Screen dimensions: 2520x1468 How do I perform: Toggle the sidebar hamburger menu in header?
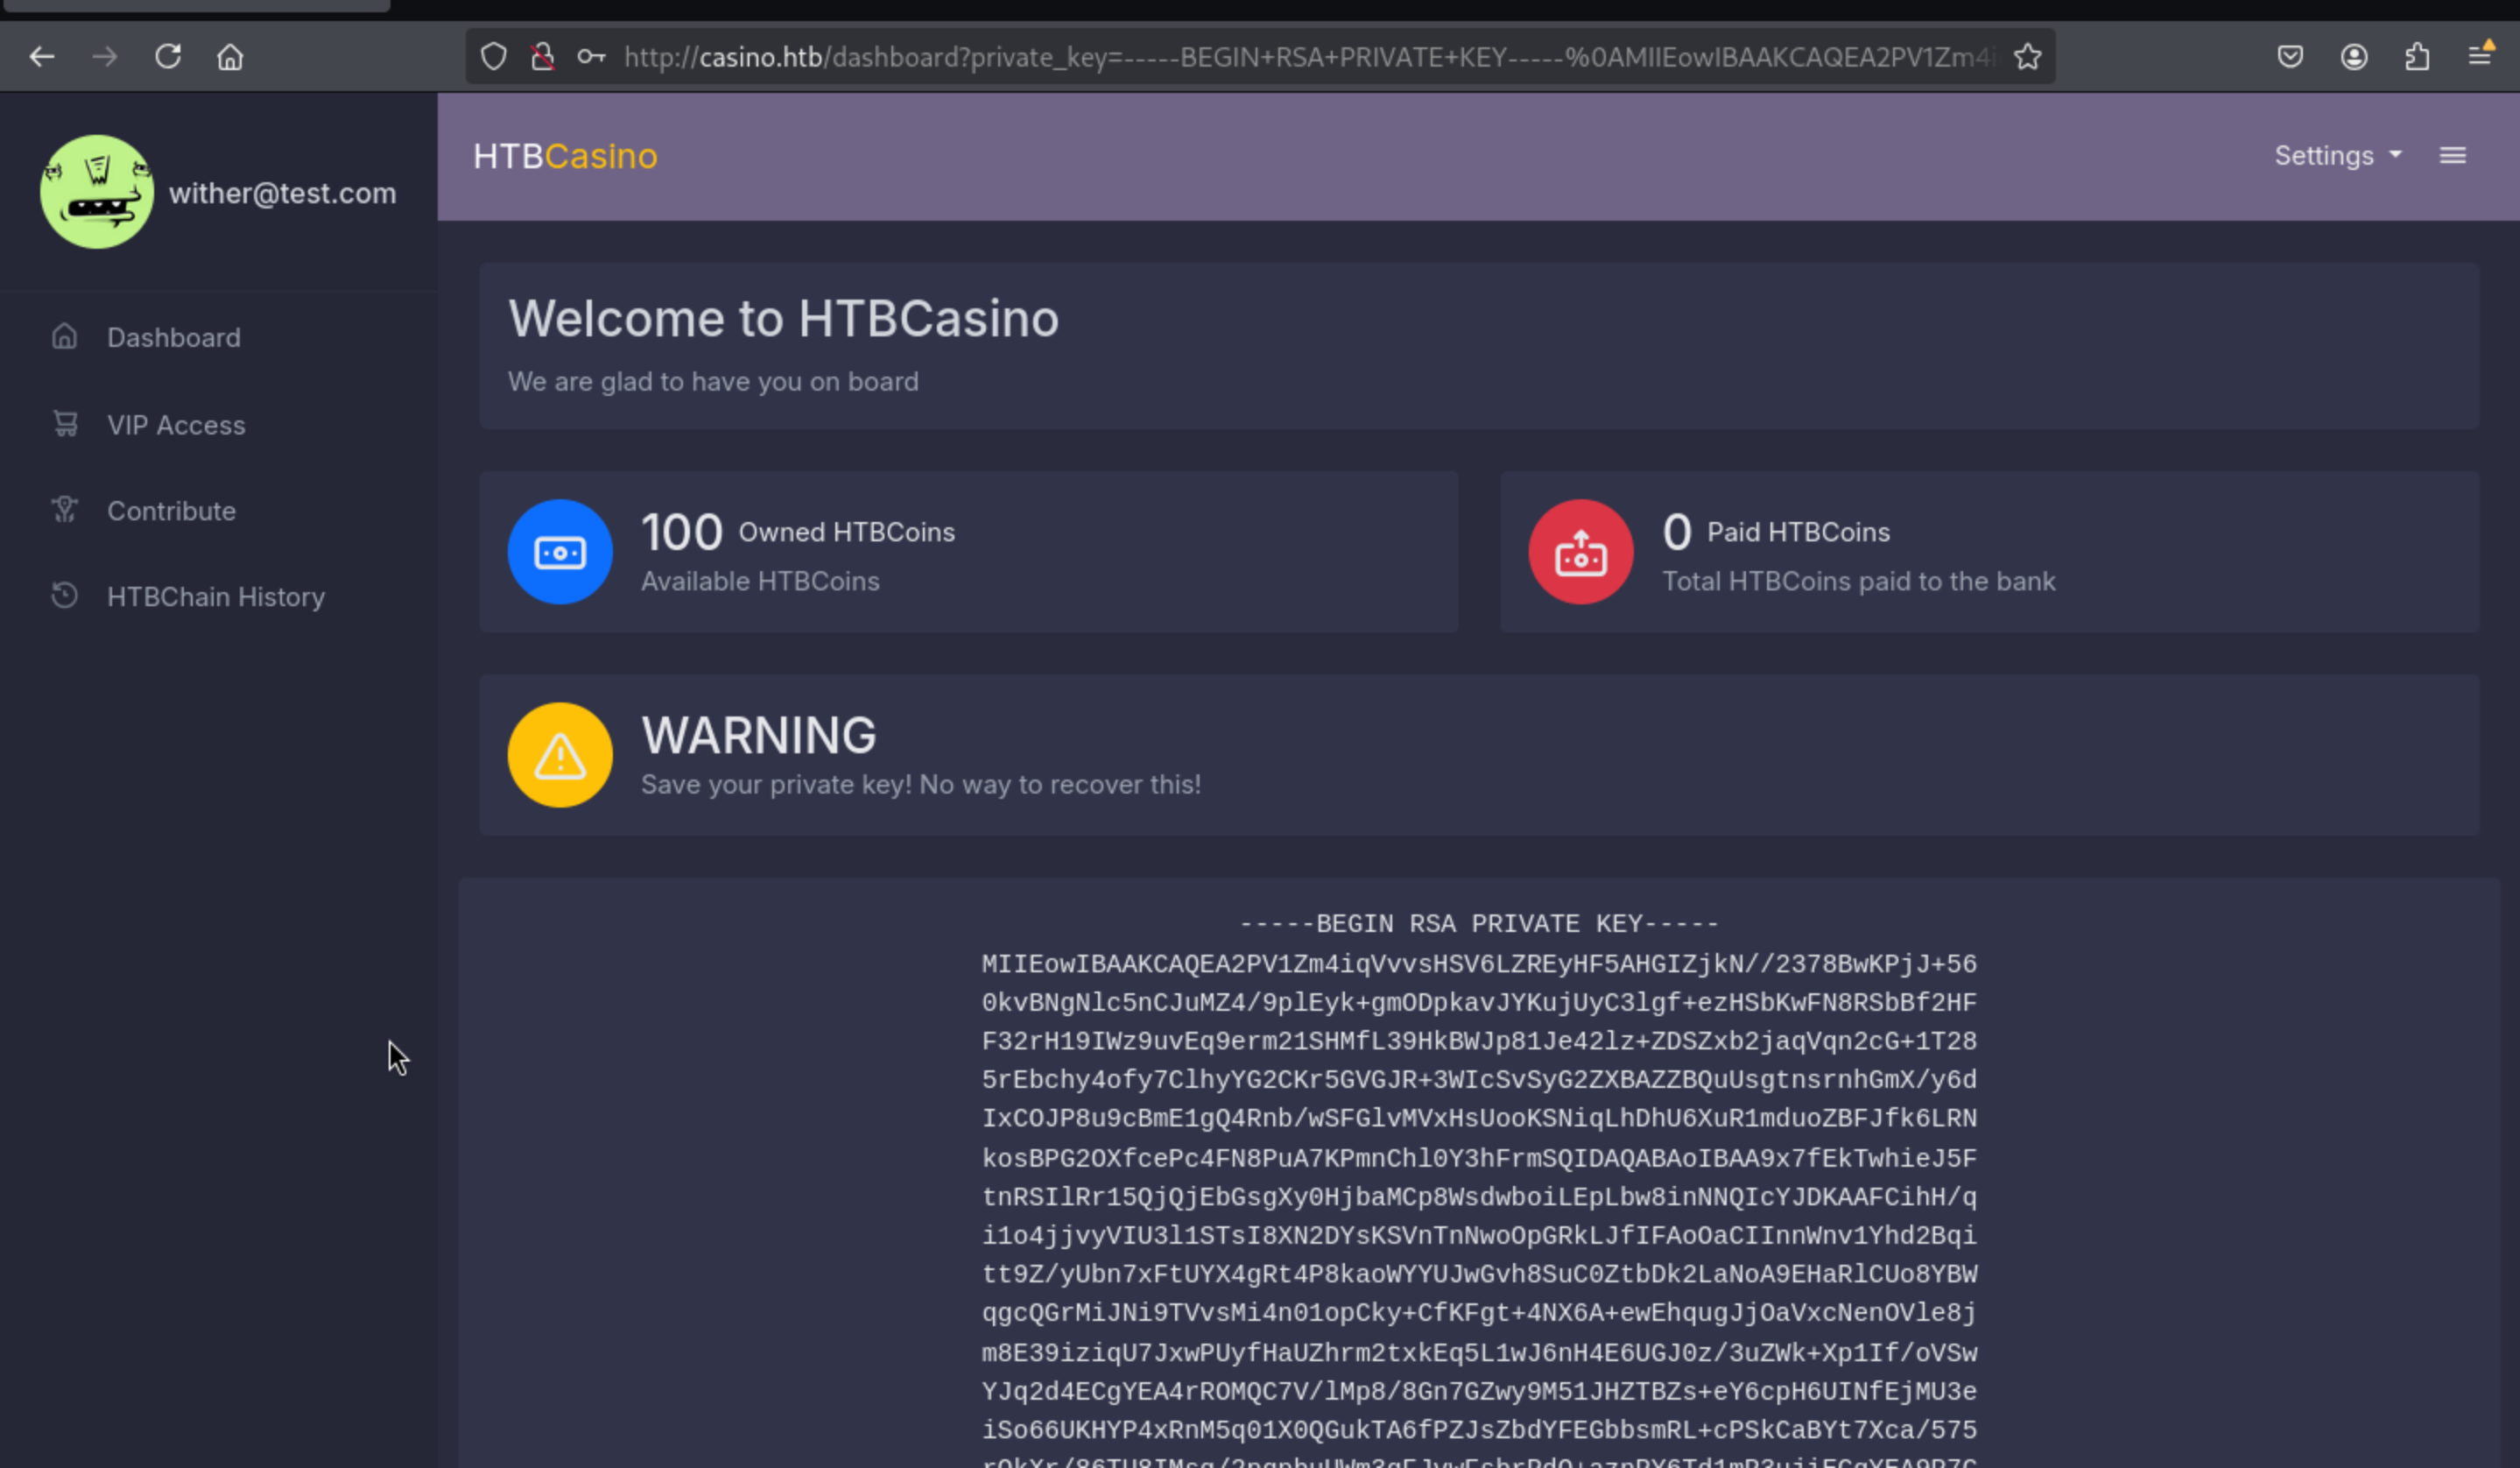coord(2452,156)
